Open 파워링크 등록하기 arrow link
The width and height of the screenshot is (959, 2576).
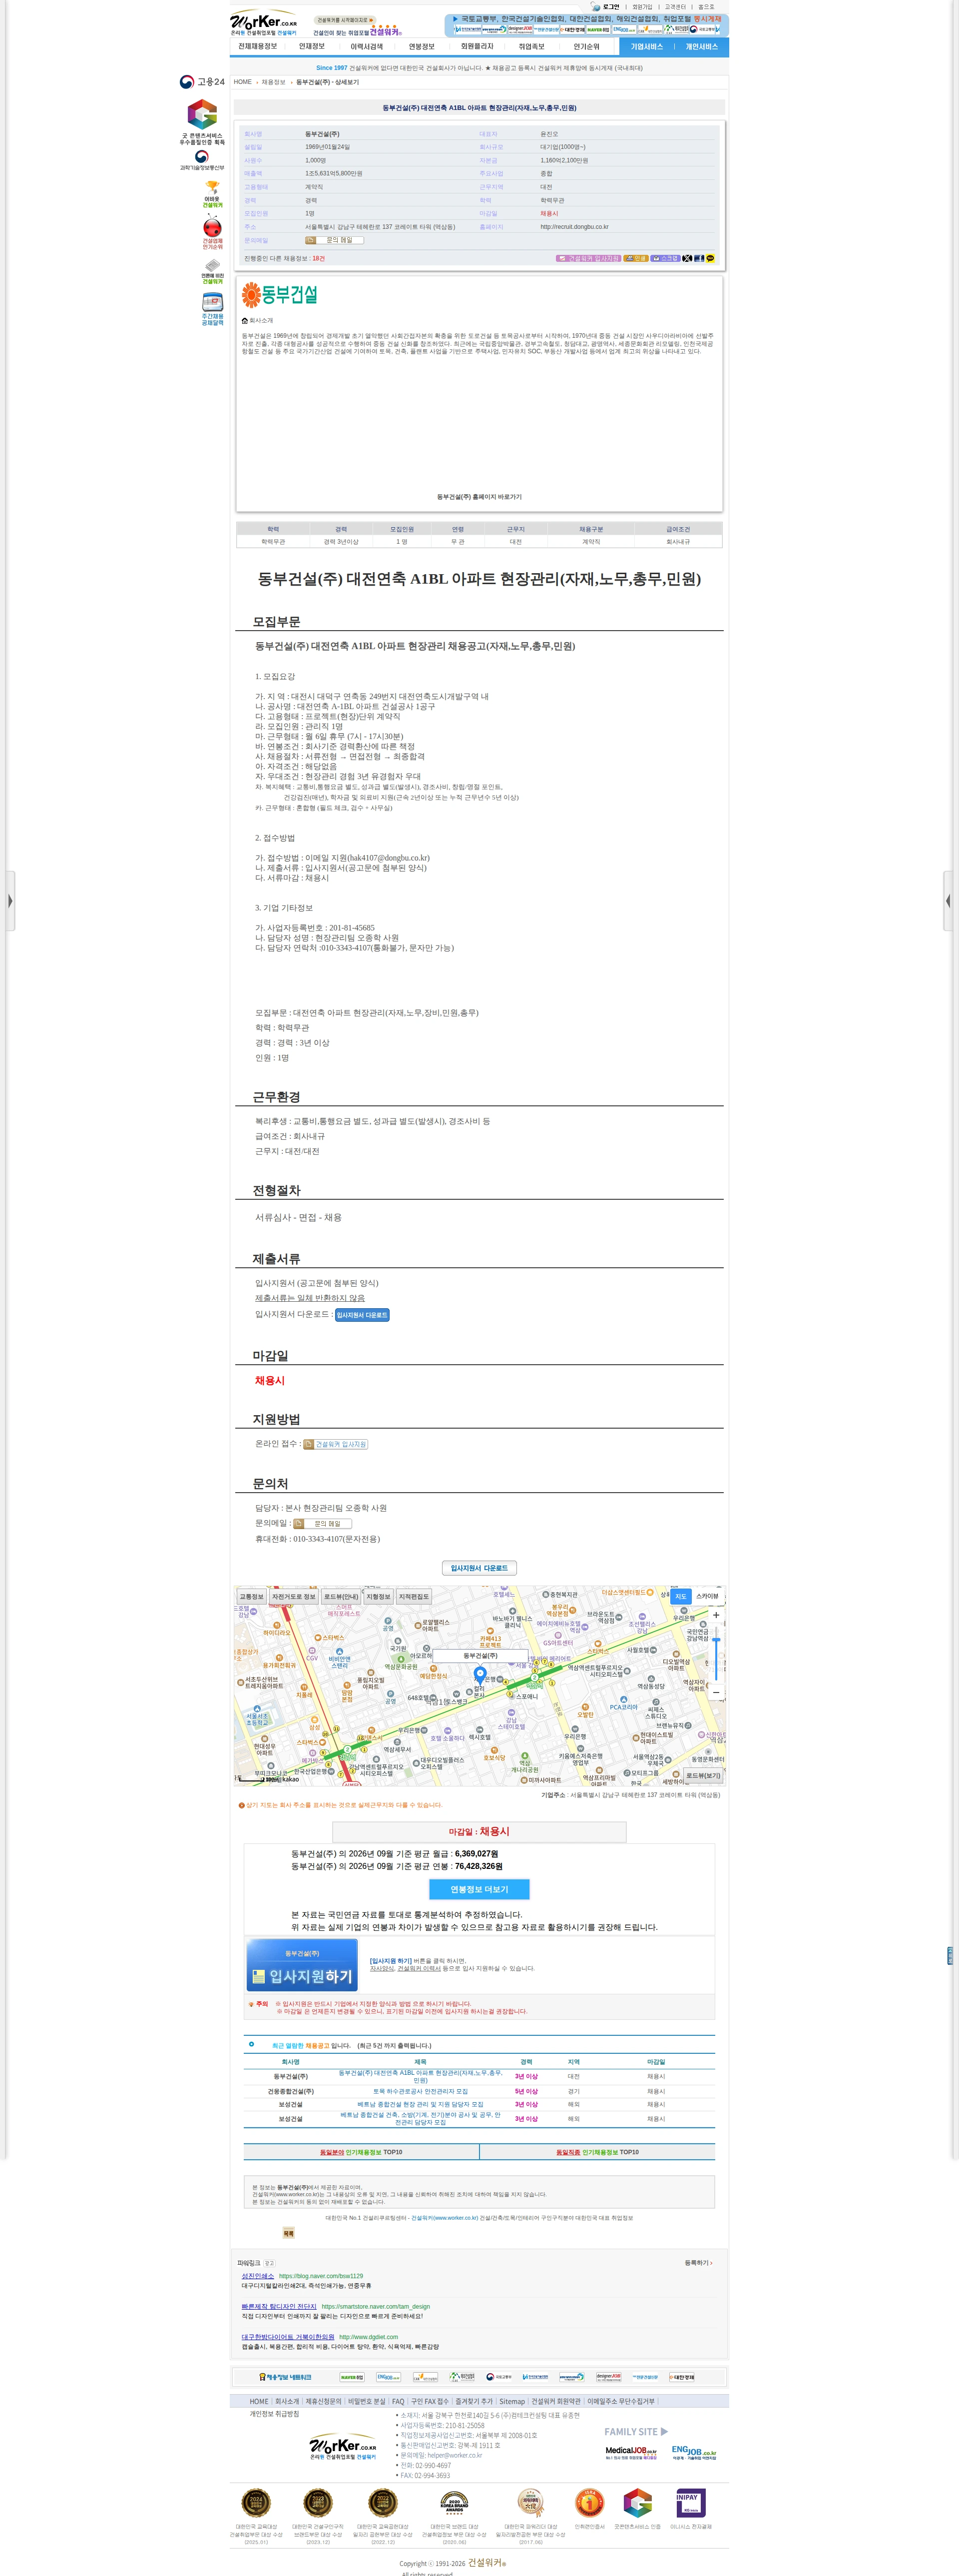point(698,2262)
